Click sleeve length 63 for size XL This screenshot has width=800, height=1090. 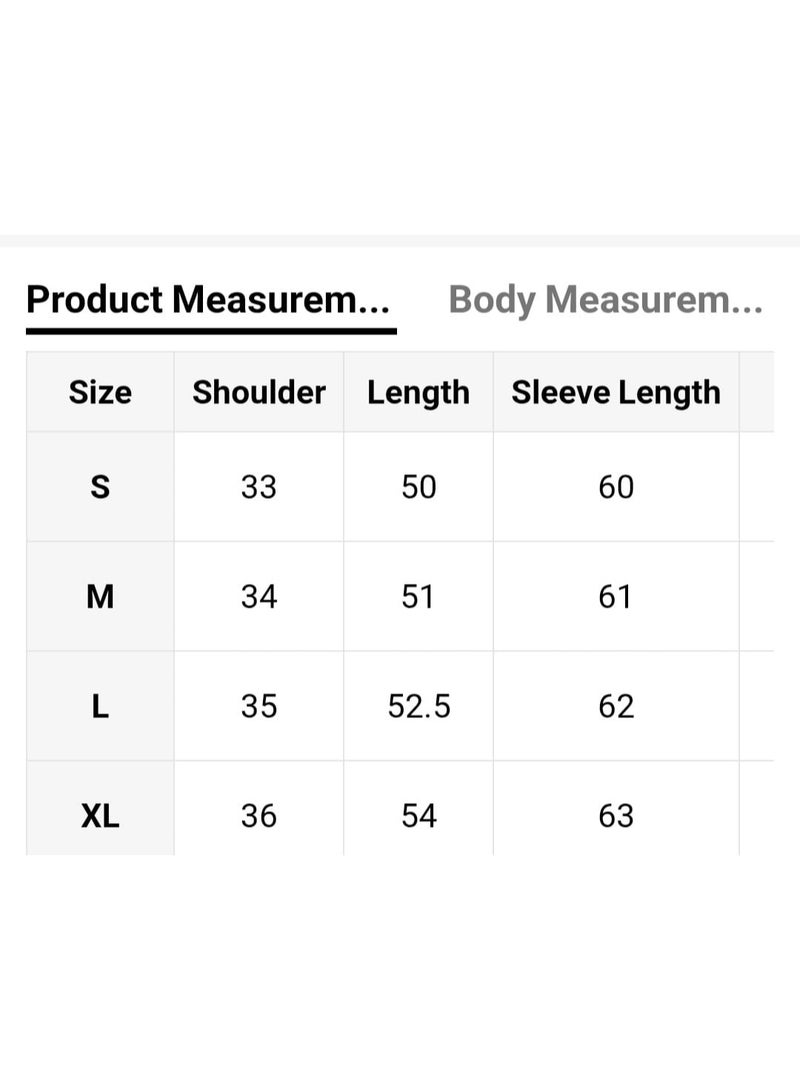tap(616, 816)
